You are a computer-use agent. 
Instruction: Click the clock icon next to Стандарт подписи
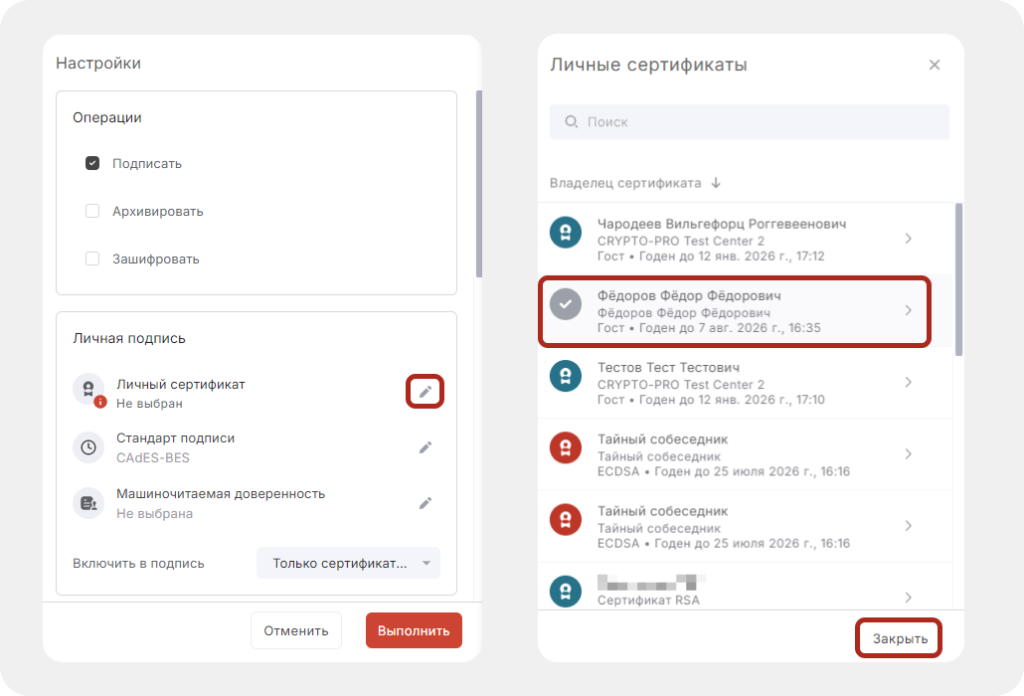point(88,447)
